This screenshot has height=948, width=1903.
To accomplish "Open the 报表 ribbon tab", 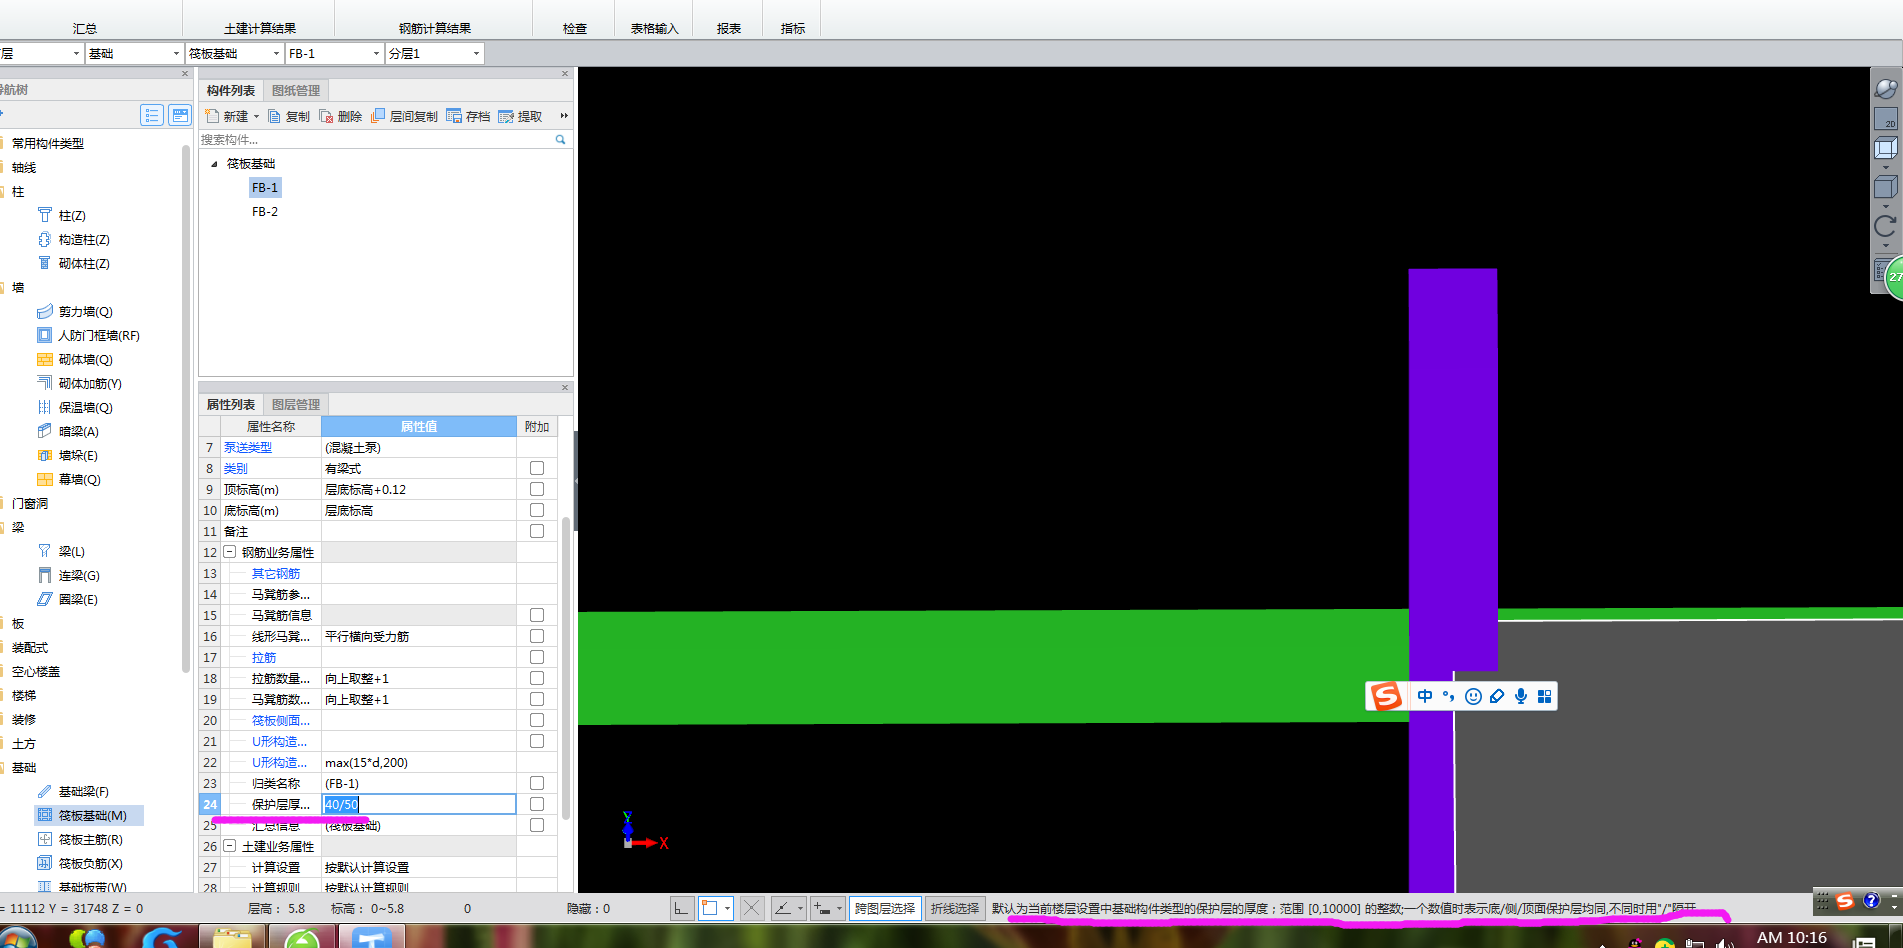I will tap(728, 28).
